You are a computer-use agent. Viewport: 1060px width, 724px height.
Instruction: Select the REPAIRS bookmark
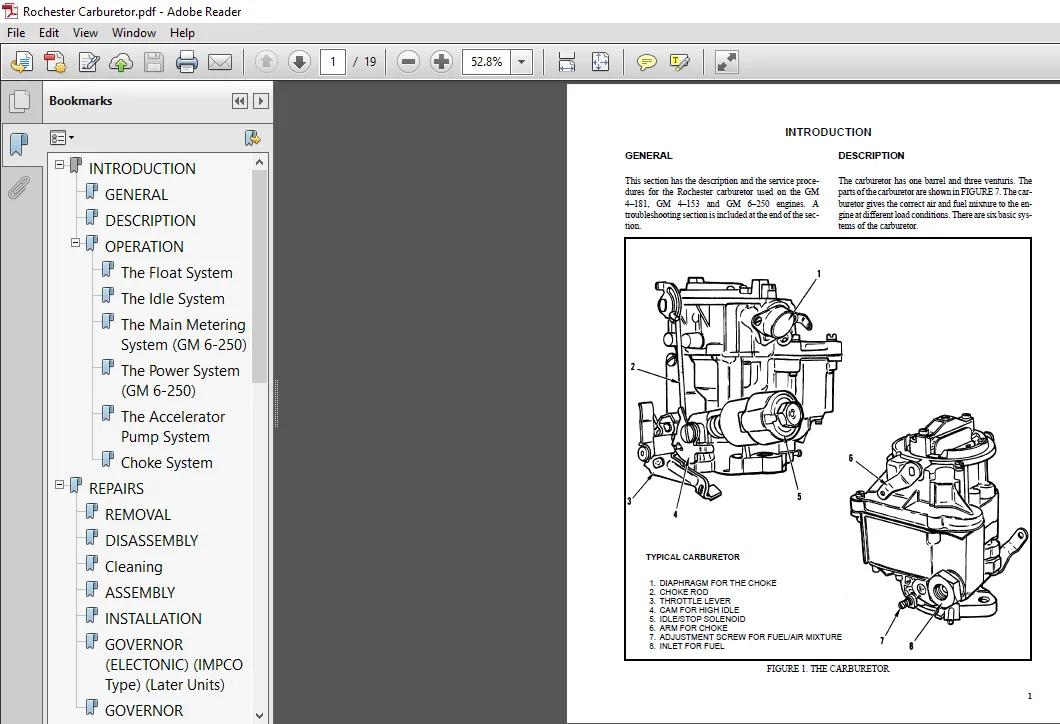(116, 489)
